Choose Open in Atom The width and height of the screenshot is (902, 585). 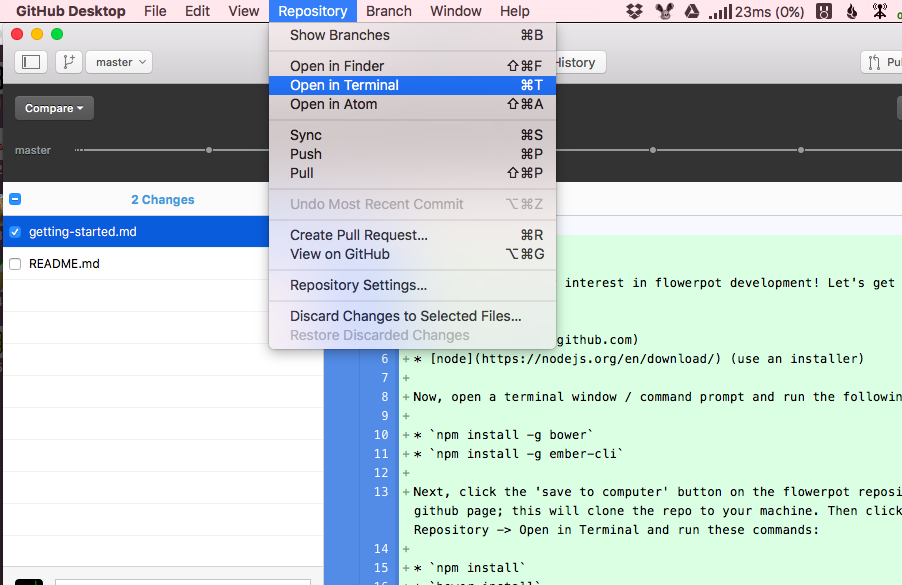(412, 104)
